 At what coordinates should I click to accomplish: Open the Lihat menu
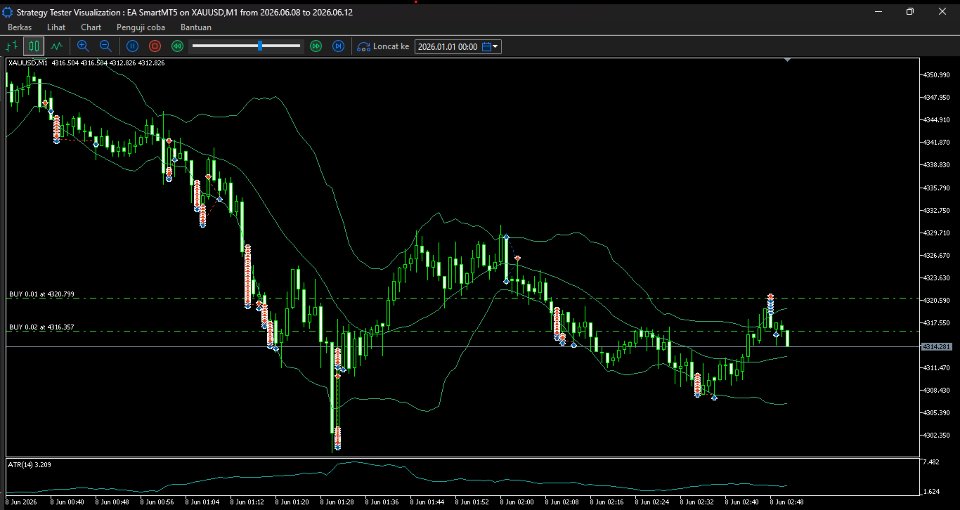[x=56, y=27]
